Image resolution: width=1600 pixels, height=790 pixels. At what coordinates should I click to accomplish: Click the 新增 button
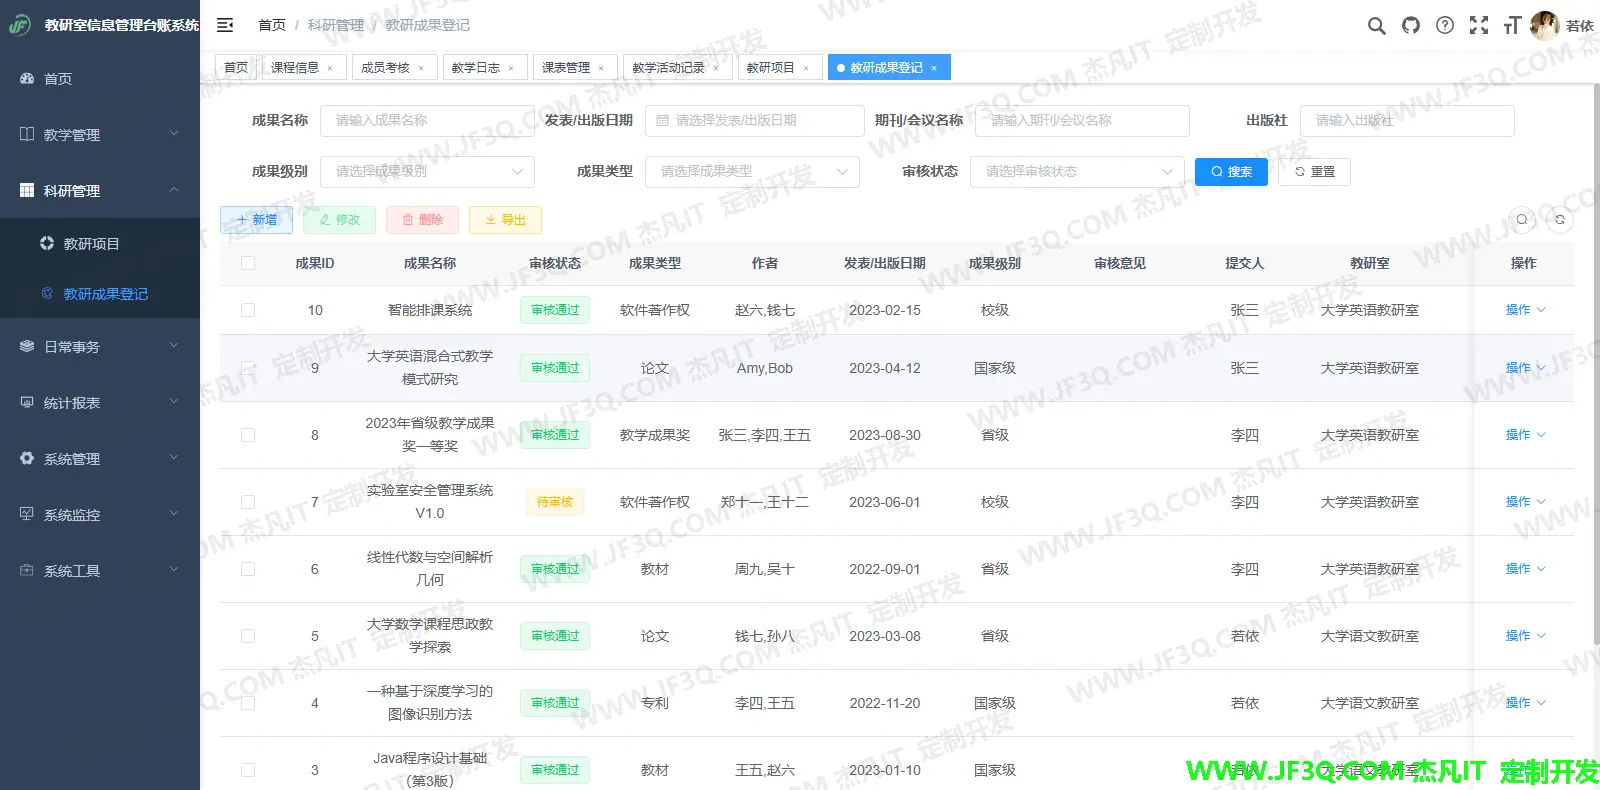click(x=256, y=220)
